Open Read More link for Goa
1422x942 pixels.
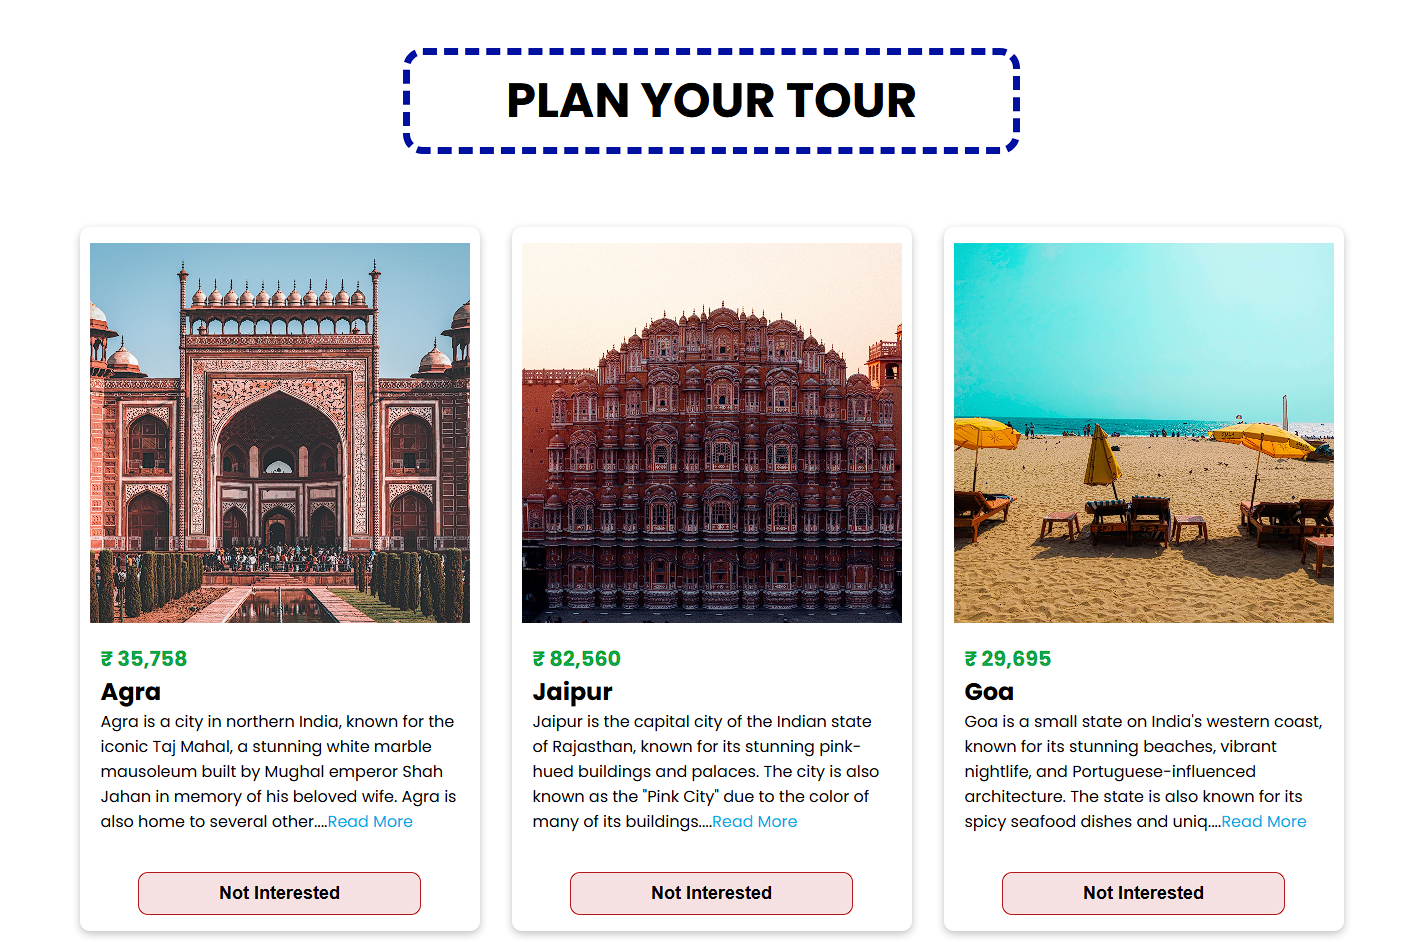[x=1264, y=821]
